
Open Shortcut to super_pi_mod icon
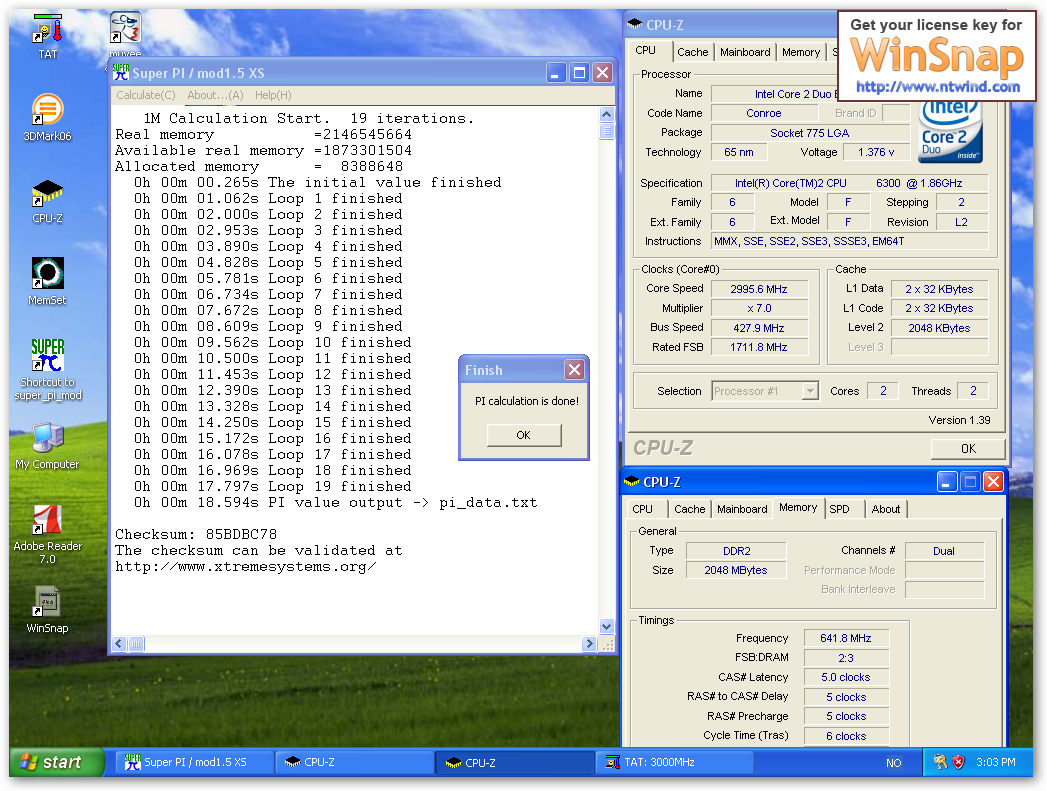(x=47, y=370)
